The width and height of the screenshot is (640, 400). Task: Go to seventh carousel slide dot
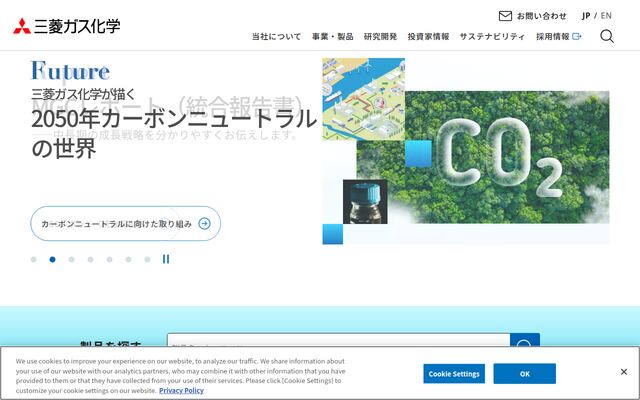pyautogui.click(x=147, y=260)
